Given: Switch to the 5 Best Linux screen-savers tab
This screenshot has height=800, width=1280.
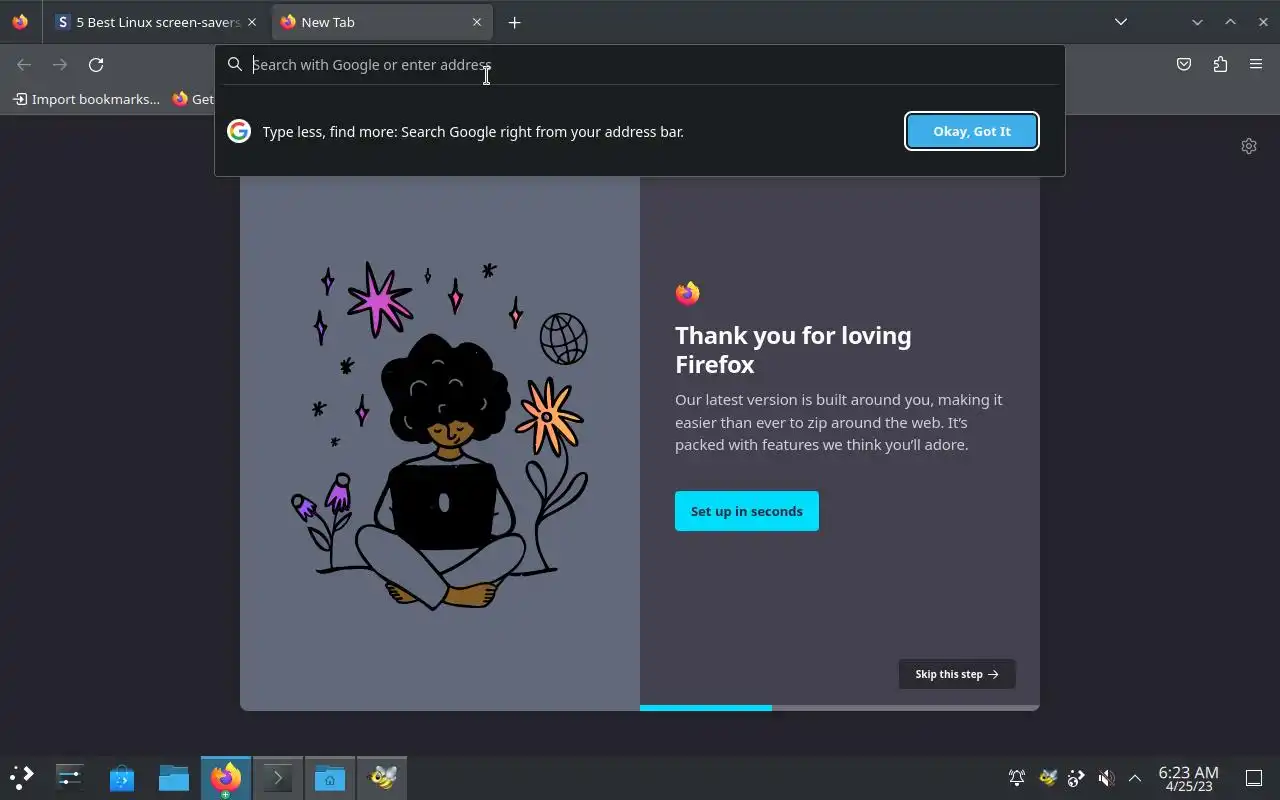Looking at the screenshot, I should [x=156, y=22].
